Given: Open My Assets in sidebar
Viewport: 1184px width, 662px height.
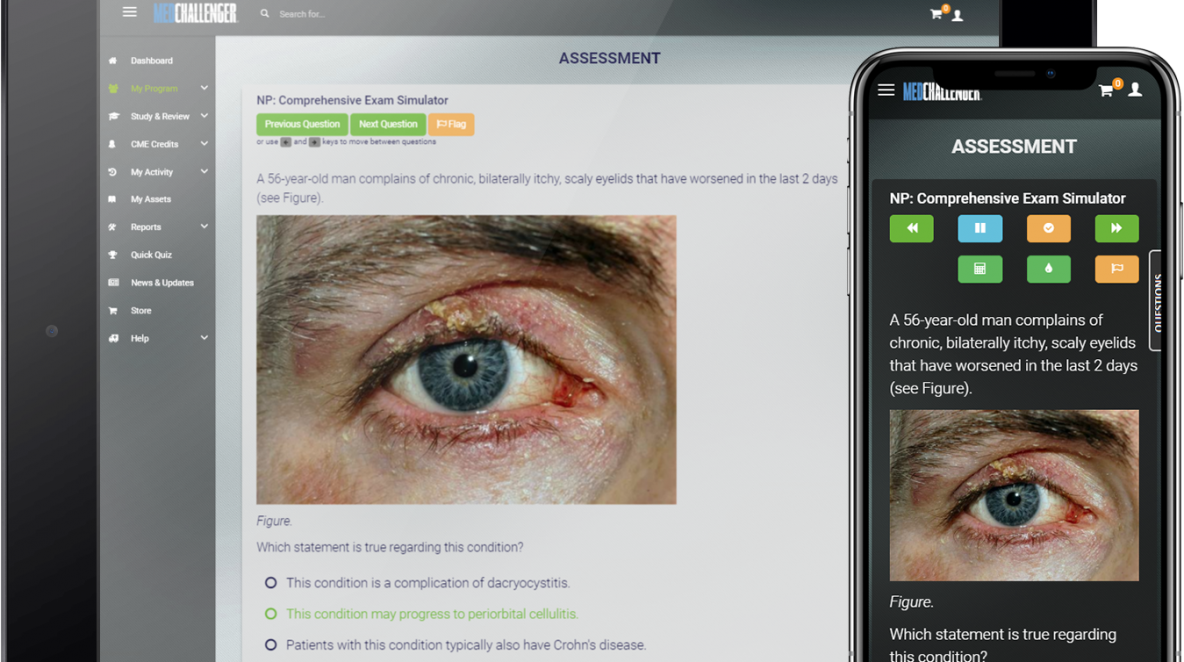Looking at the screenshot, I should click(150, 199).
